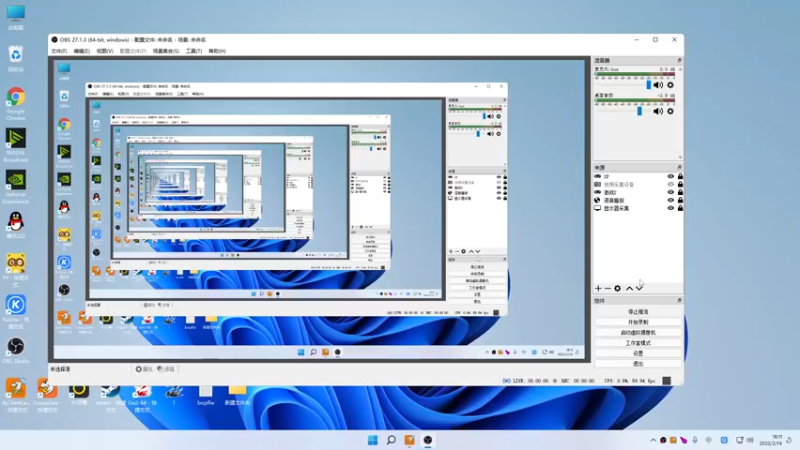Pop out the controls dock panel
Image resolution: width=800 pixels, height=450 pixels.
(x=679, y=301)
